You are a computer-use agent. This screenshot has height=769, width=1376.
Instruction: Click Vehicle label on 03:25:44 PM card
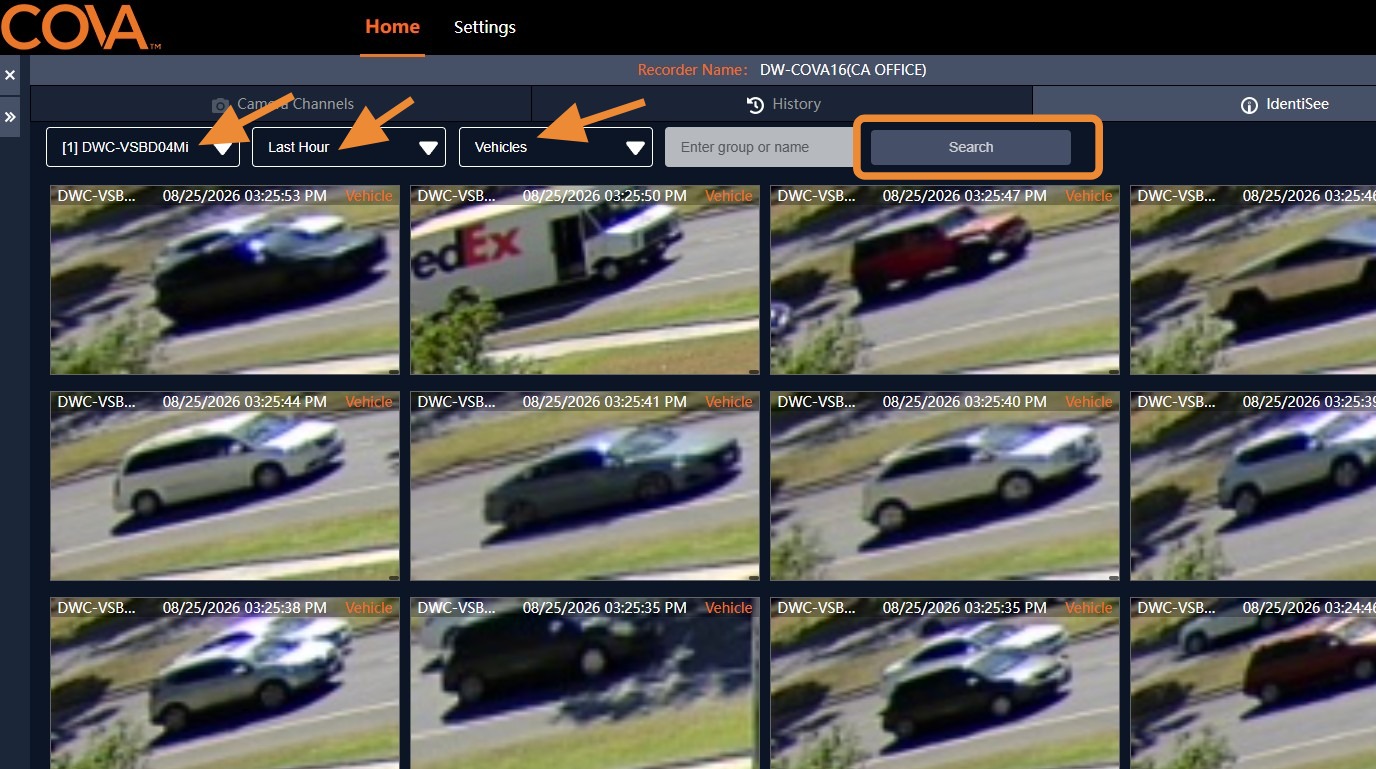point(369,402)
